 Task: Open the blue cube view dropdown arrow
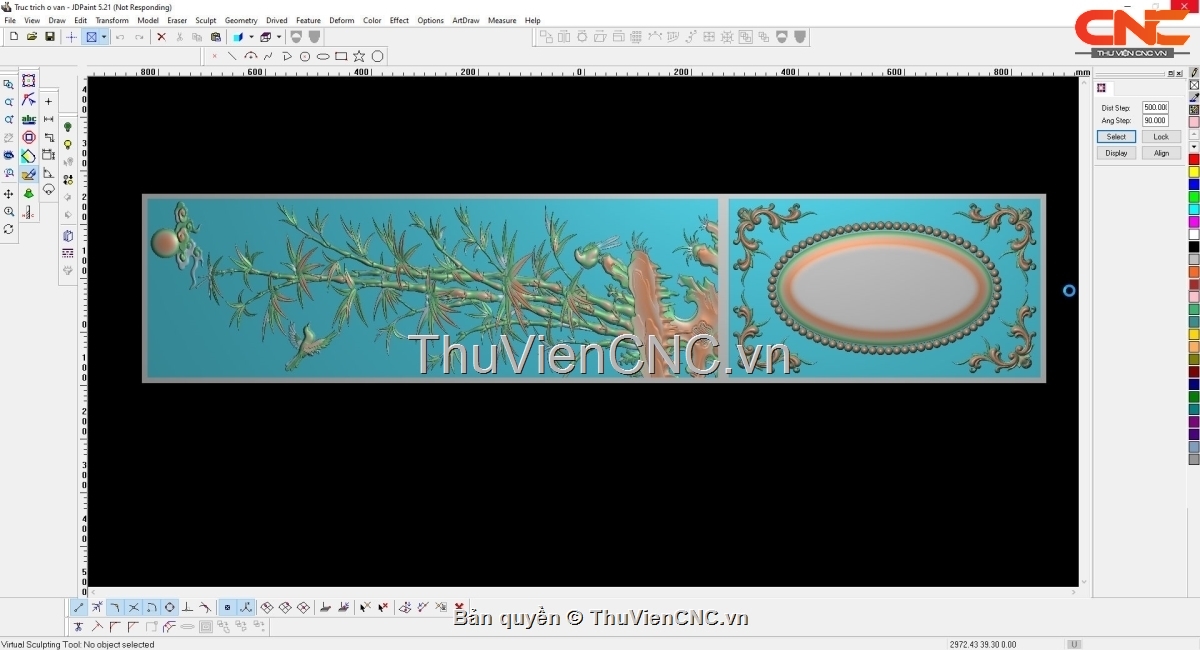[251, 37]
